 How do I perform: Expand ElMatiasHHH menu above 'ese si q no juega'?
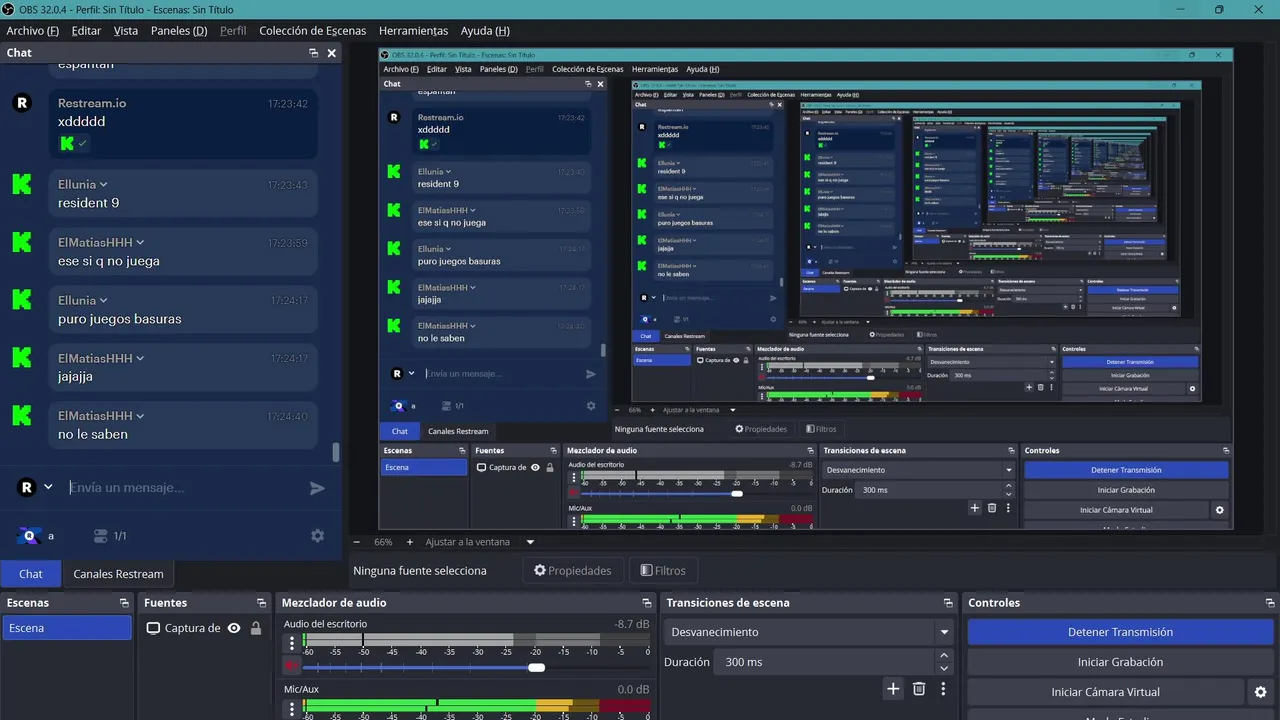point(140,243)
